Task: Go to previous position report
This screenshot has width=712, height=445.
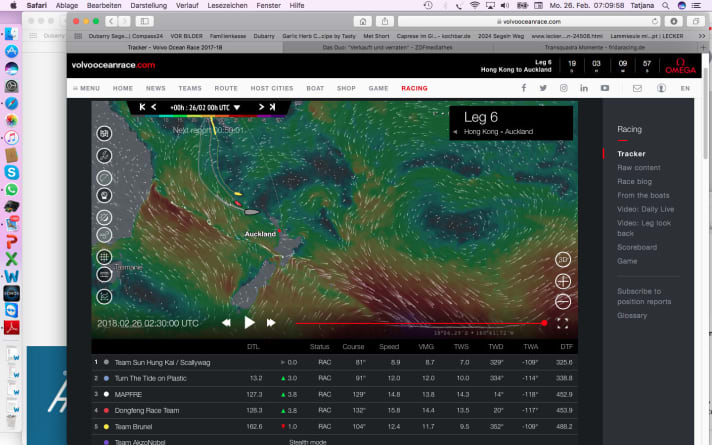Action: pyautogui.click(x=153, y=107)
